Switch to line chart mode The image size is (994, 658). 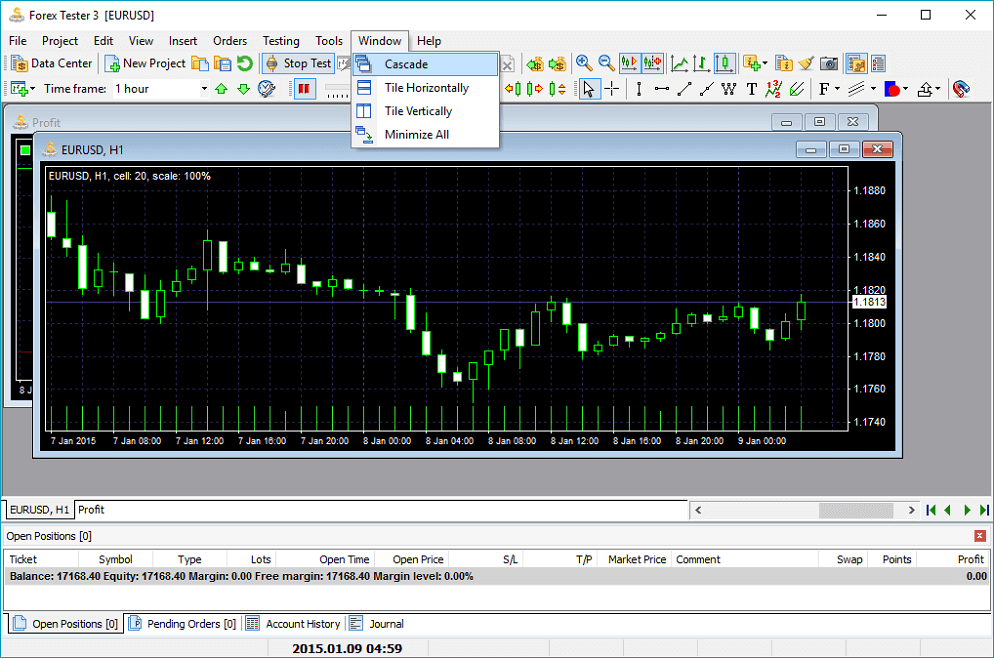[680, 63]
